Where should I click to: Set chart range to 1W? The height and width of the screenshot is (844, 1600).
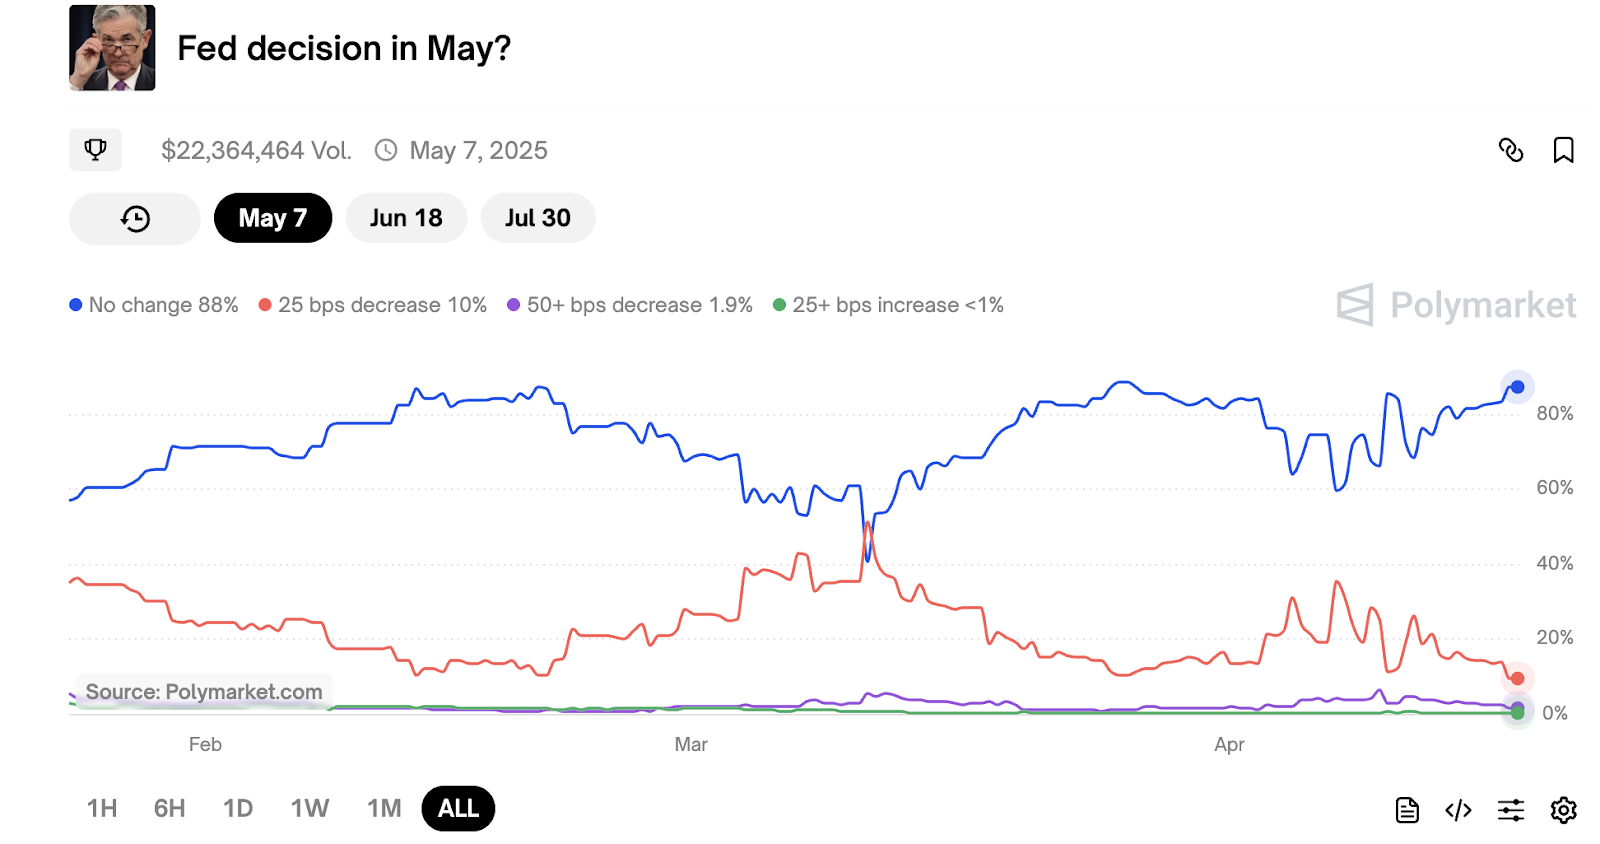point(310,808)
